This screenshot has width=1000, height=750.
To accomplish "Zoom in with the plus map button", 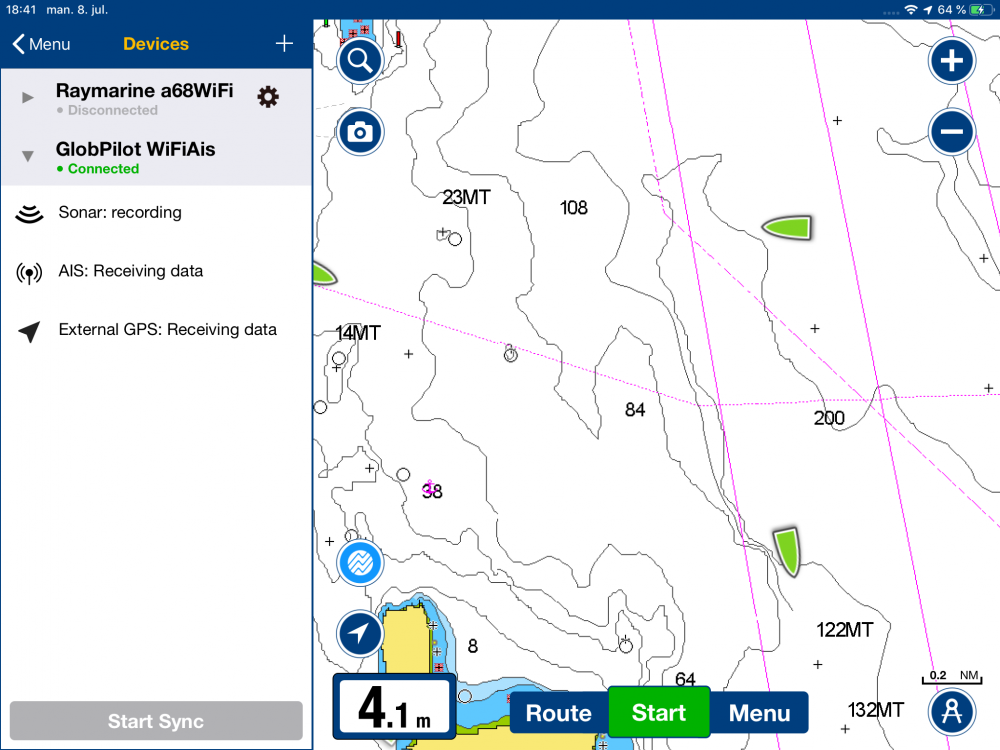I will (952, 61).
